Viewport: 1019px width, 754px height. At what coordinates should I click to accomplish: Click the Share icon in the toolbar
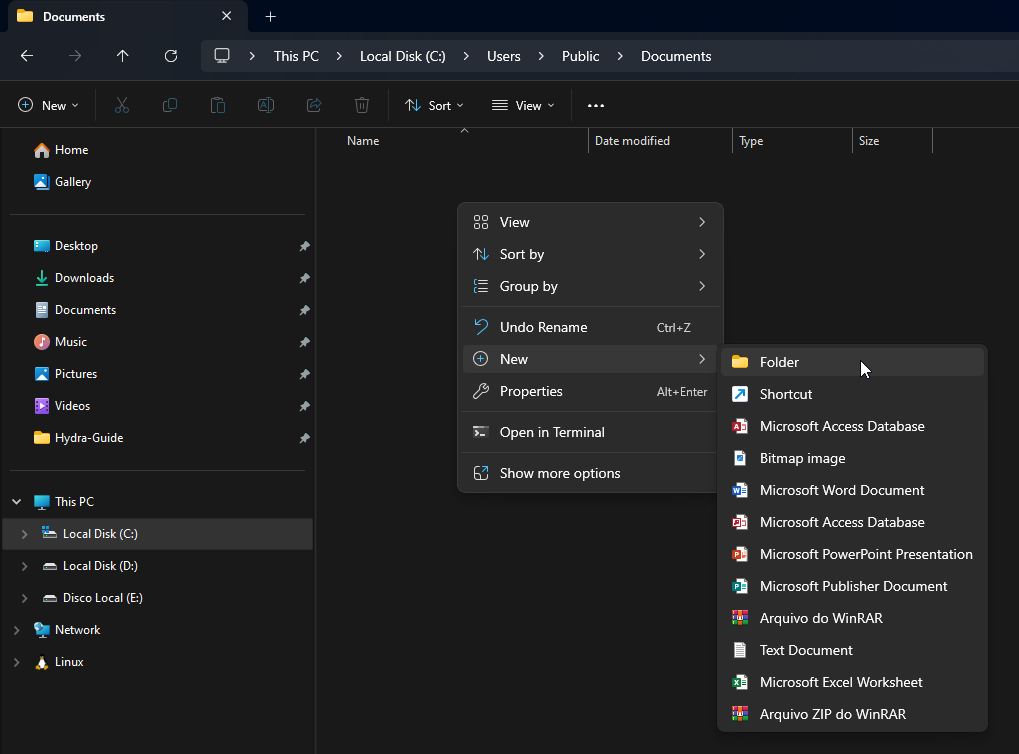click(x=313, y=104)
